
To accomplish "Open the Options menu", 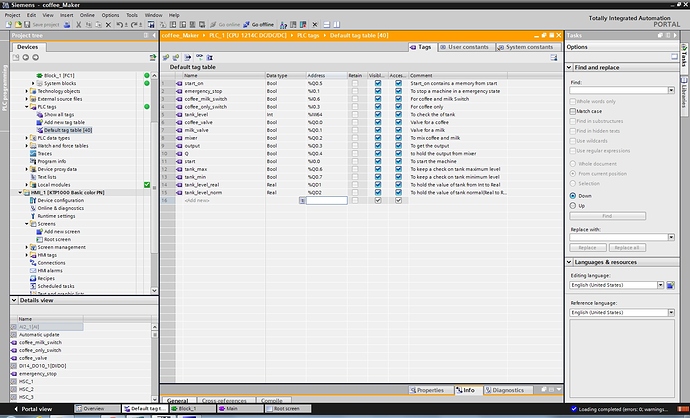I will point(110,15).
